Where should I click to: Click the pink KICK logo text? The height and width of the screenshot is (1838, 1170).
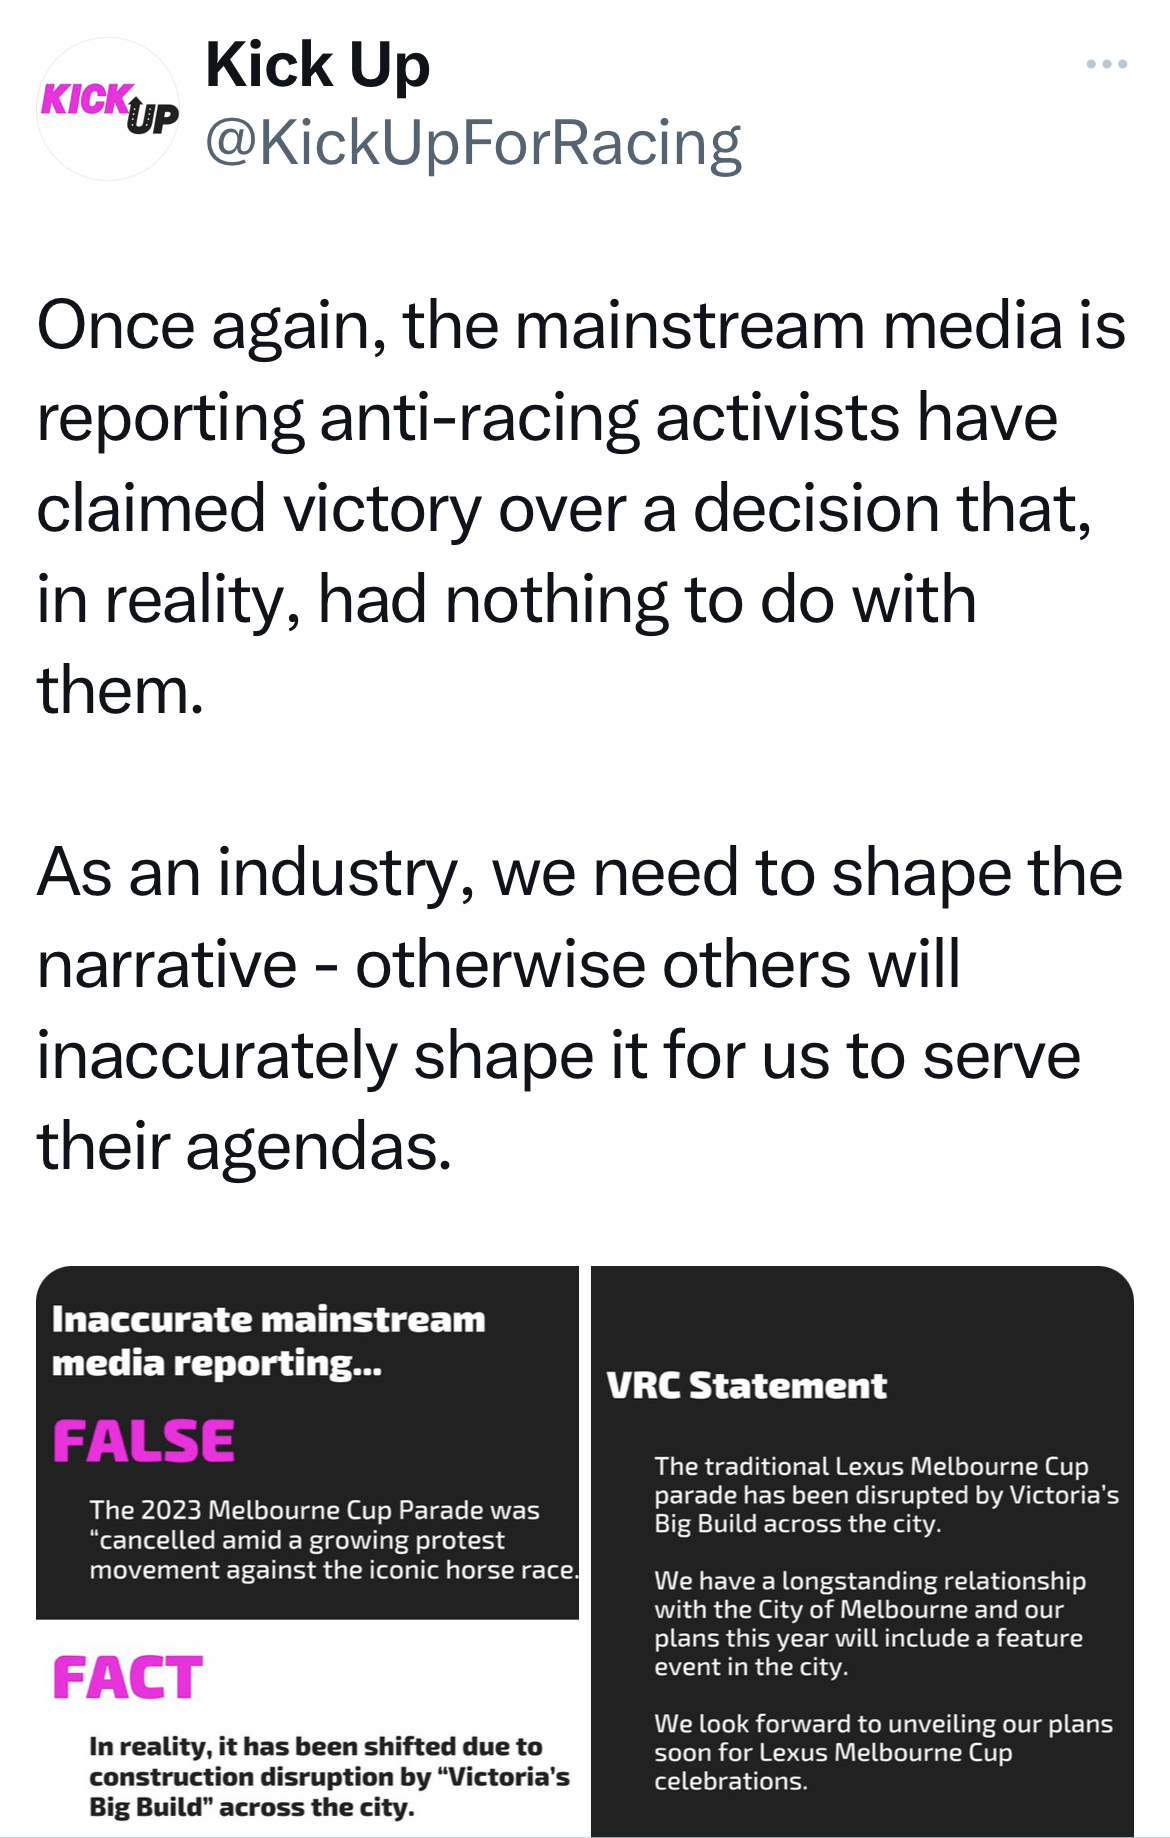tap(86, 100)
